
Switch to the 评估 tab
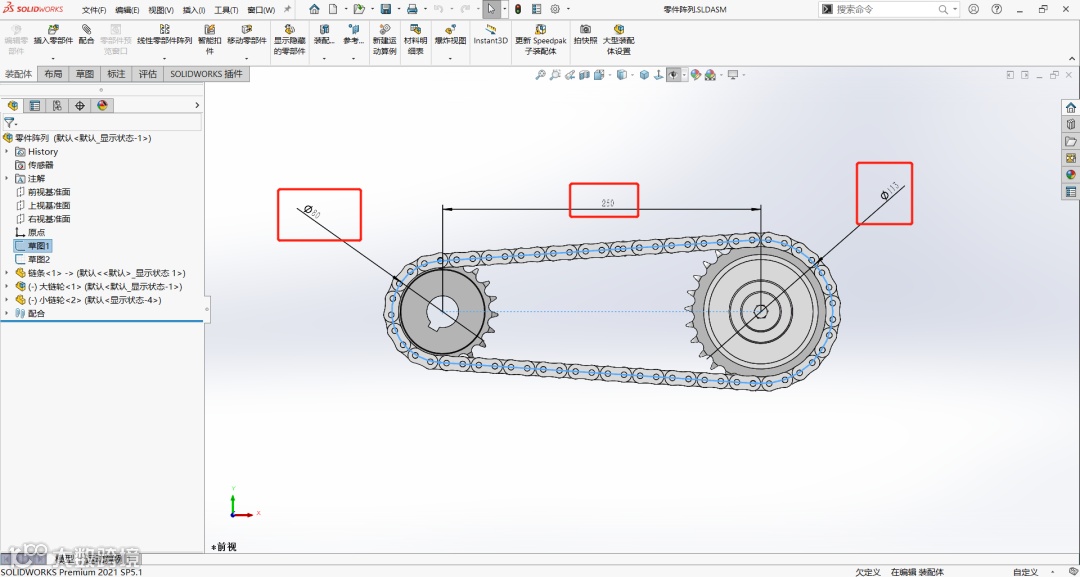(x=147, y=74)
